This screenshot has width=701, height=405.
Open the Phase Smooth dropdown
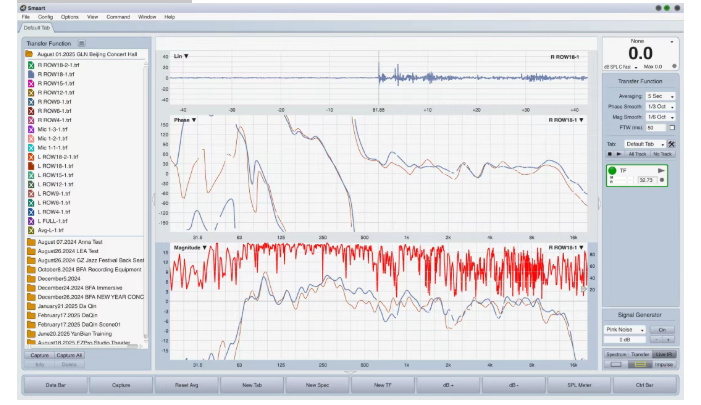[x=660, y=106]
